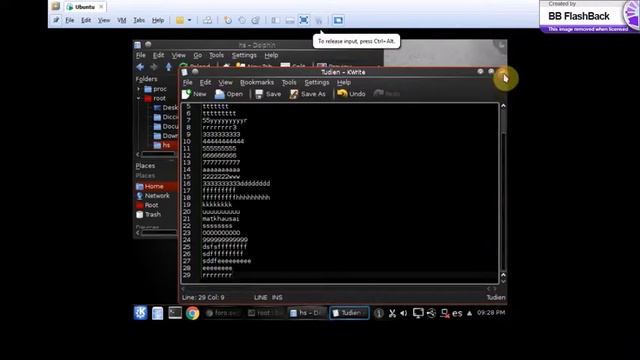Open the Dolphin Settings menu
Image resolution: width=640 pixels, height=360 pixels.
244,55
